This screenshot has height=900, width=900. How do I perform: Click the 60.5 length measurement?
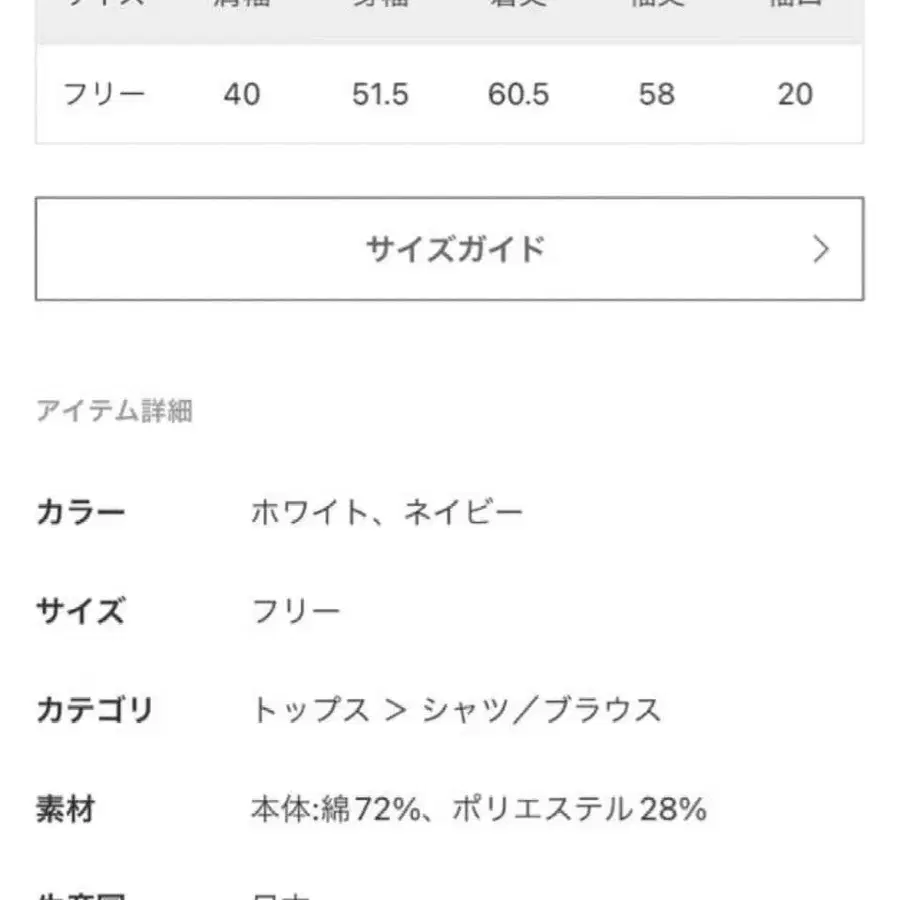tap(520, 95)
